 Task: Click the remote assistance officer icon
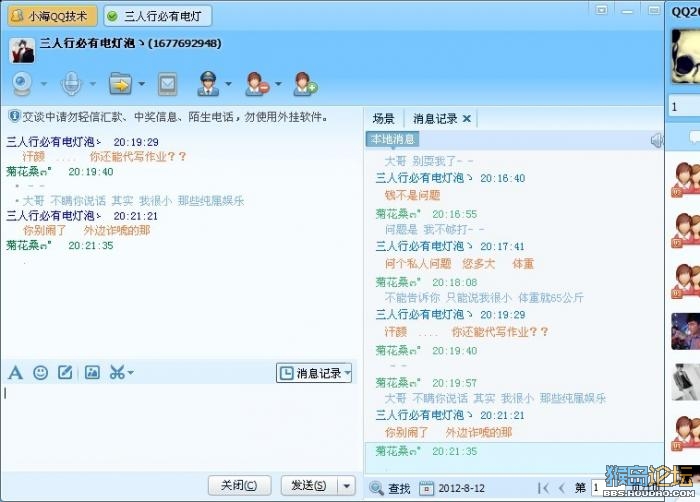(208, 84)
